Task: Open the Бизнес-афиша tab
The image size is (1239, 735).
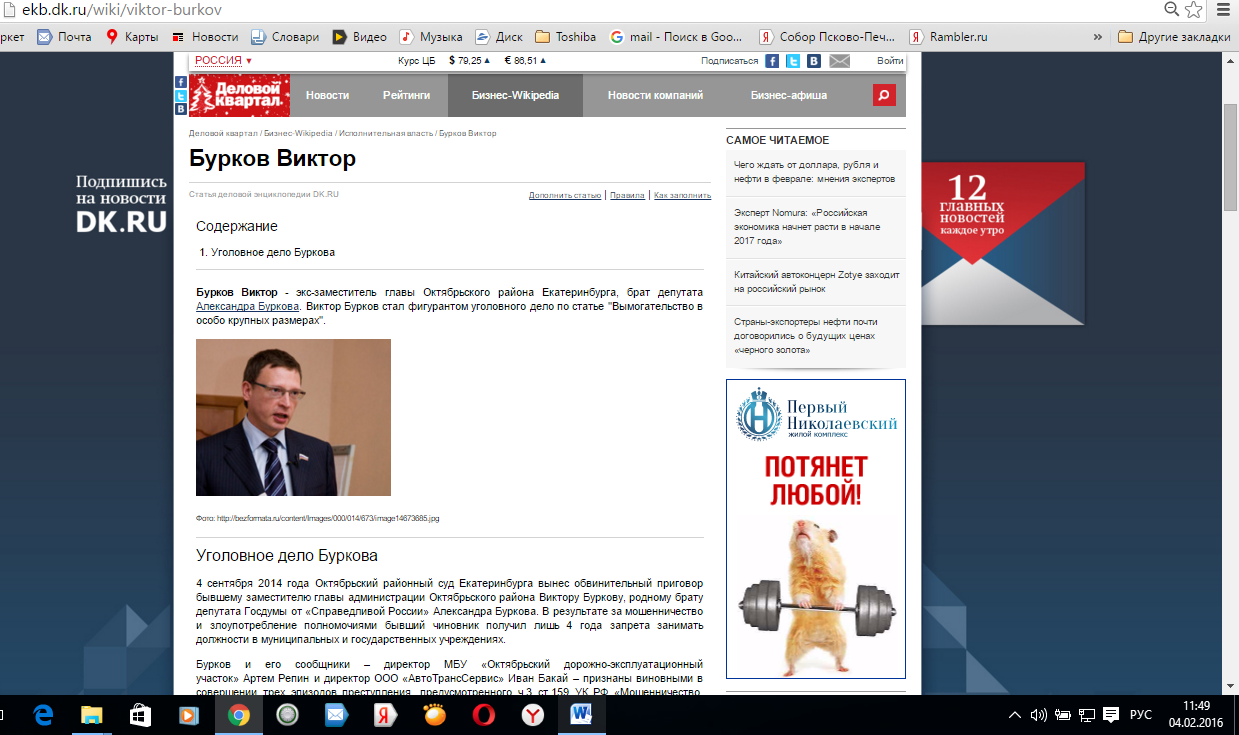Action: point(789,95)
